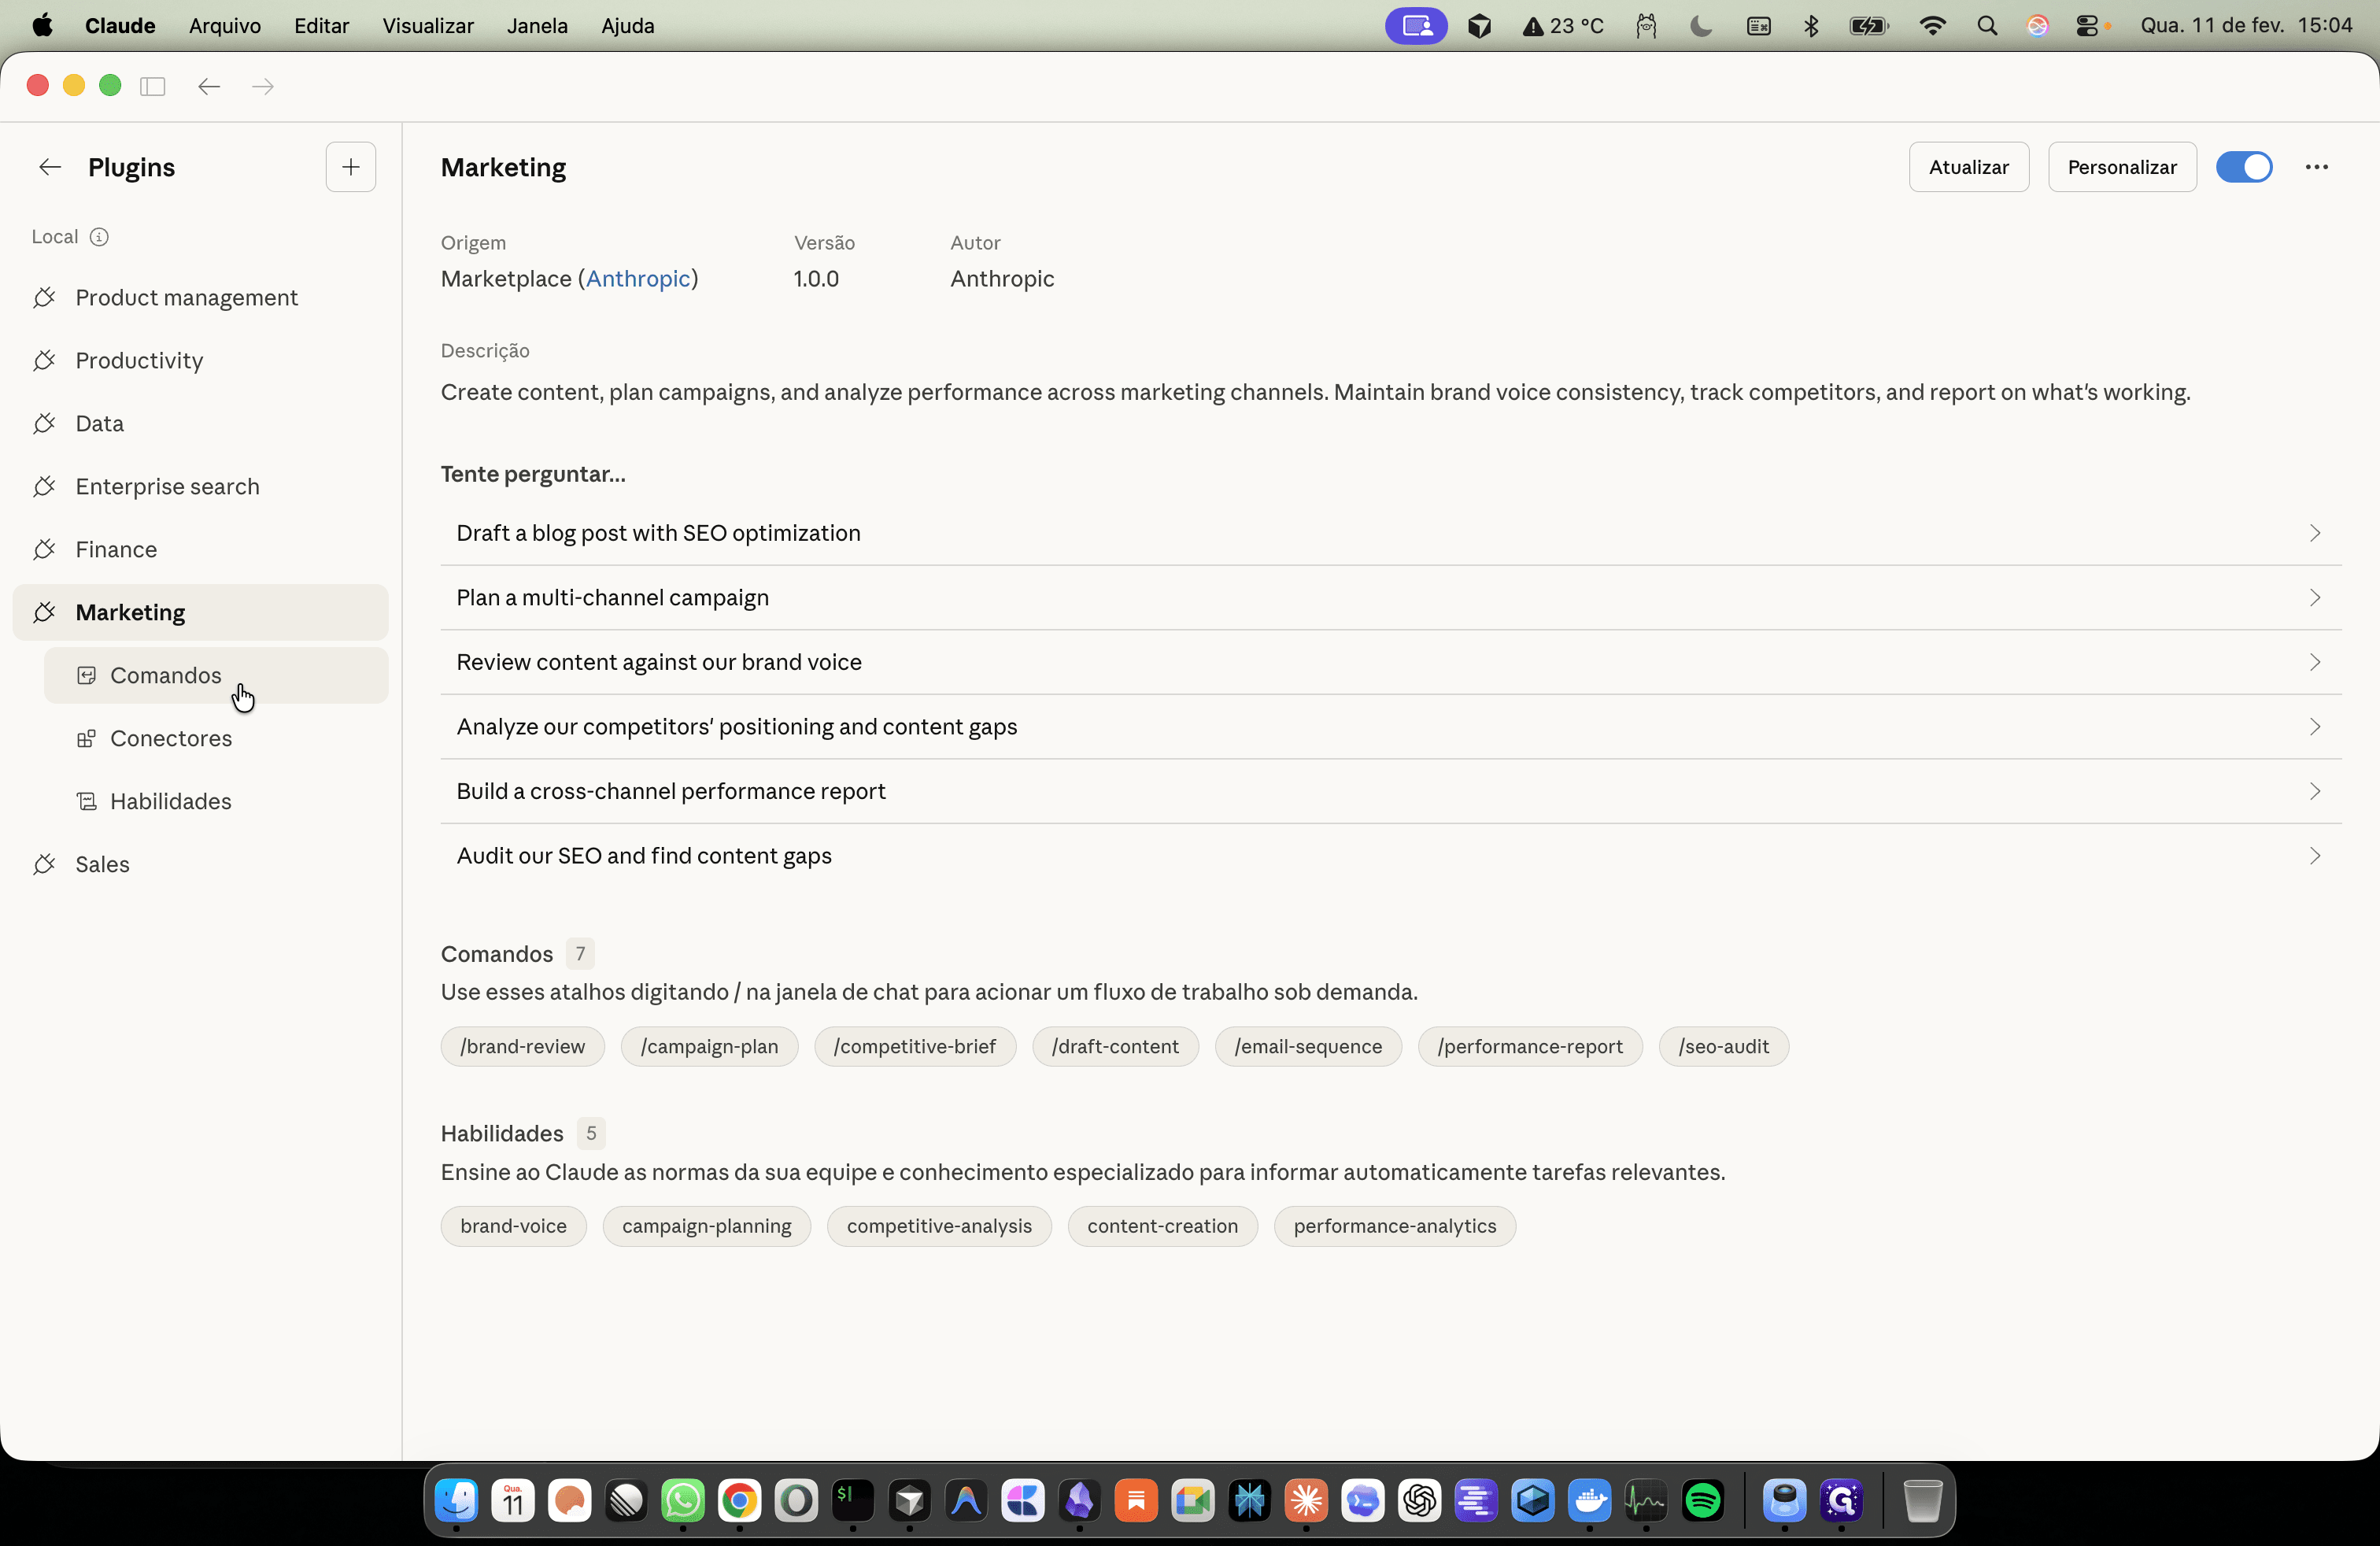Navigate forward with toolbar right arrow

[263, 86]
